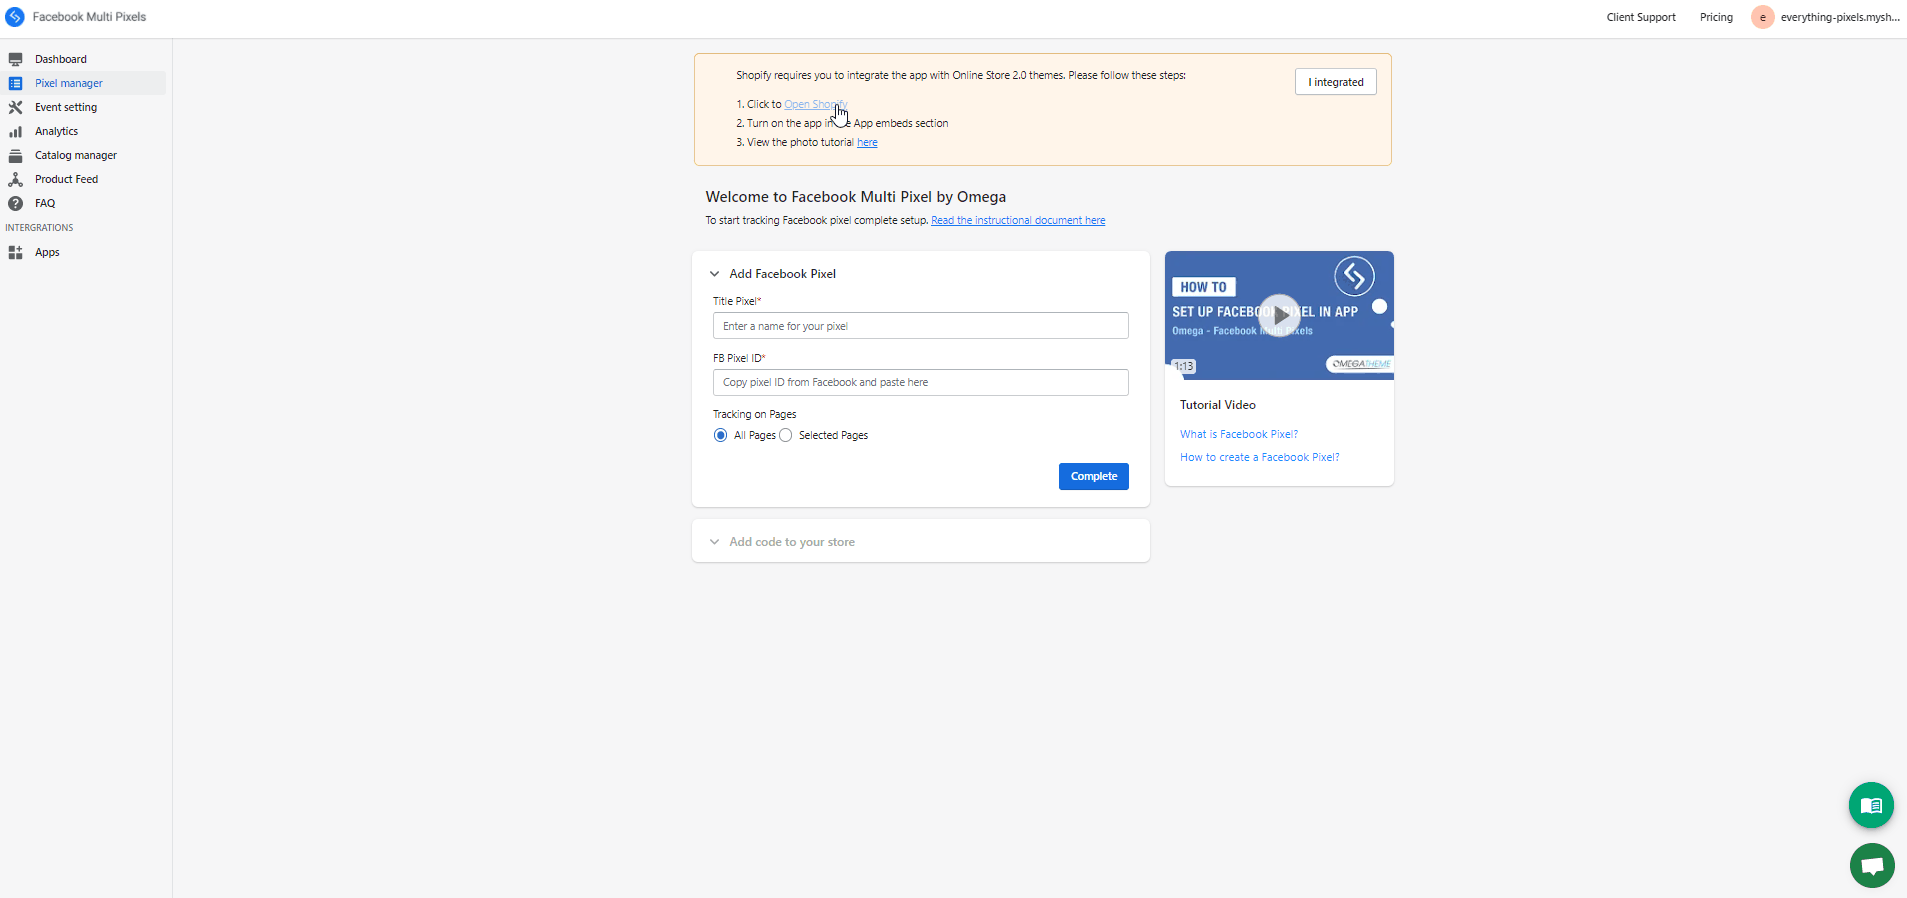Select the Selected Pages radio button
The width and height of the screenshot is (1907, 898).
click(x=786, y=435)
